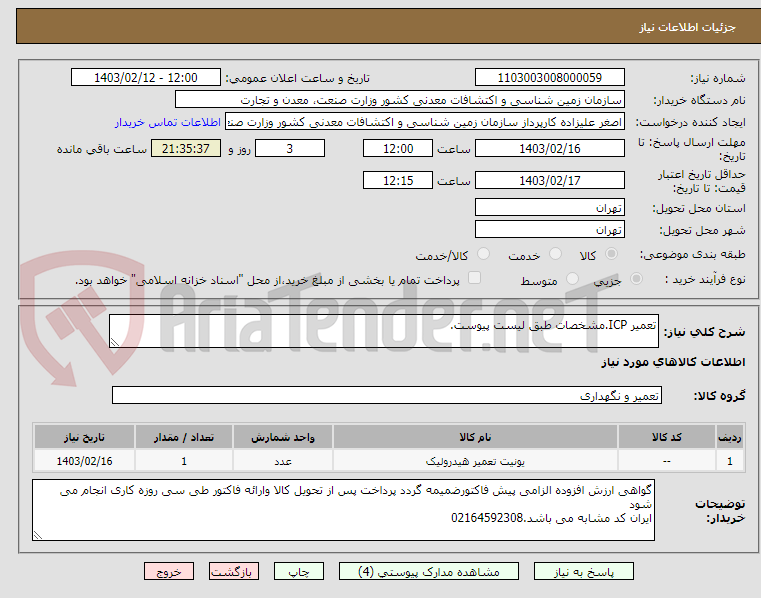The width and height of the screenshot is (761, 598).
Task: Click the نام دستگاه خریدار field
Action: 399,100
